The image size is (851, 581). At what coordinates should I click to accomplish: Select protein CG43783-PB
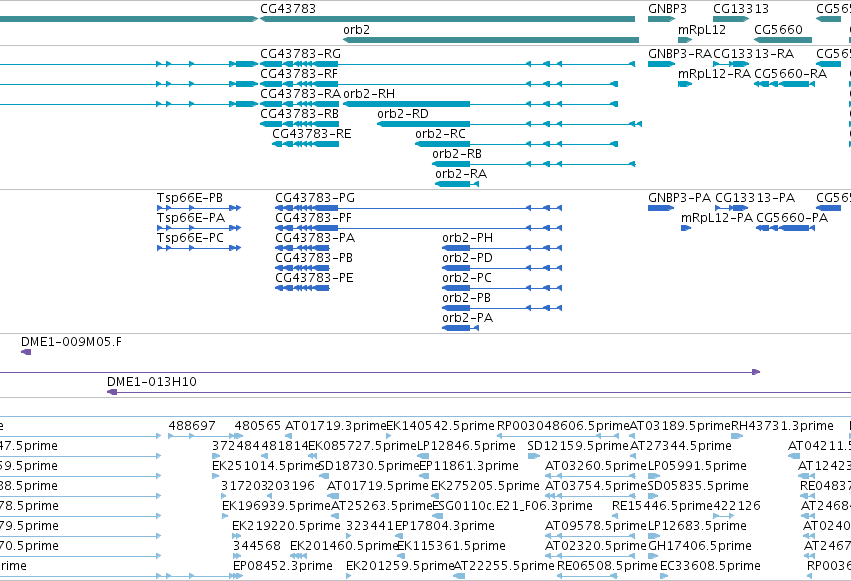(302, 268)
